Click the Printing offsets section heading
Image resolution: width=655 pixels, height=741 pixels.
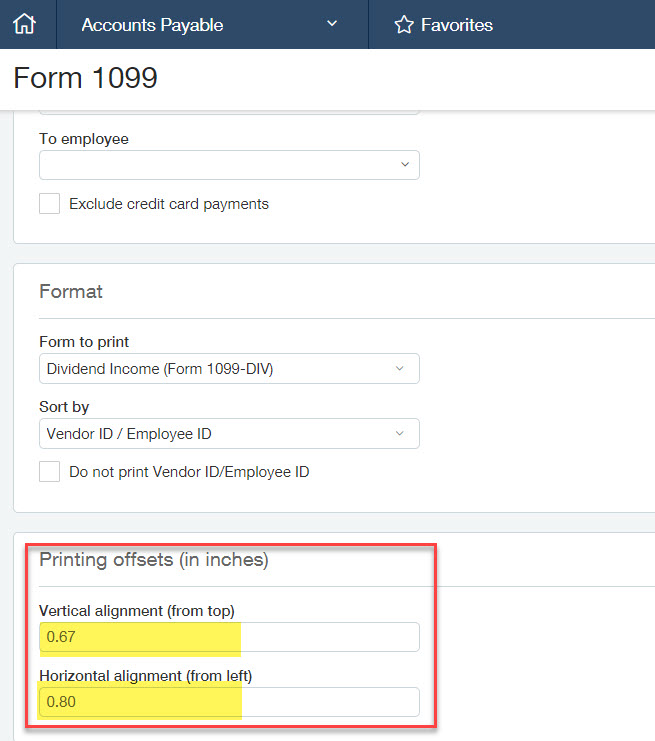(x=154, y=560)
